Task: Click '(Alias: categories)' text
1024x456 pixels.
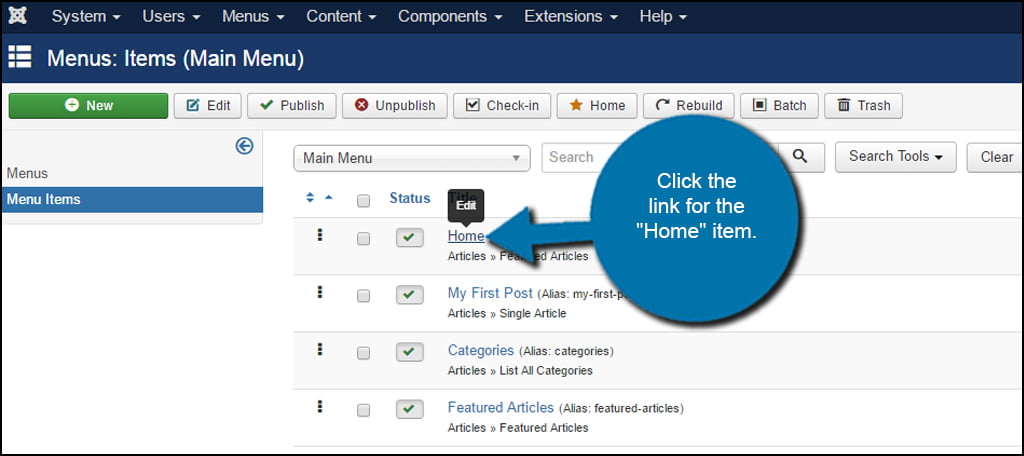Action: pos(566,351)
